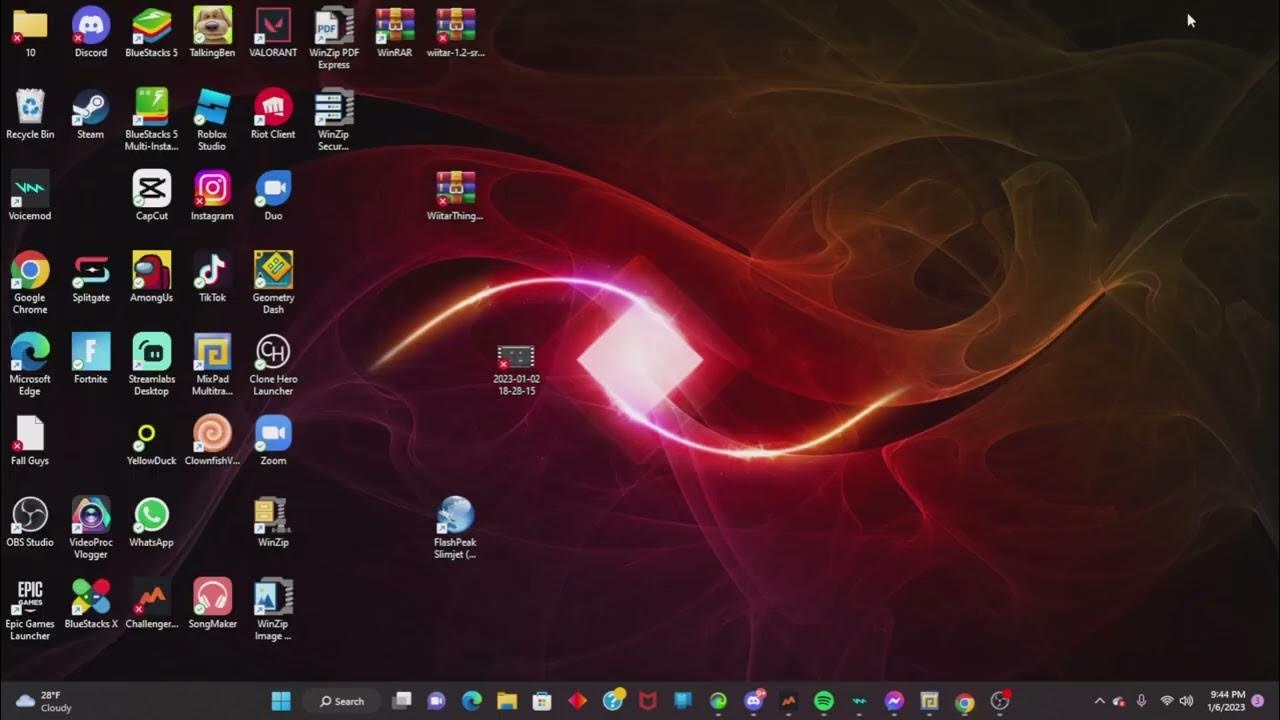
Task: Select the Zoom desktop shortcut
Action: [x=273, y=441]
